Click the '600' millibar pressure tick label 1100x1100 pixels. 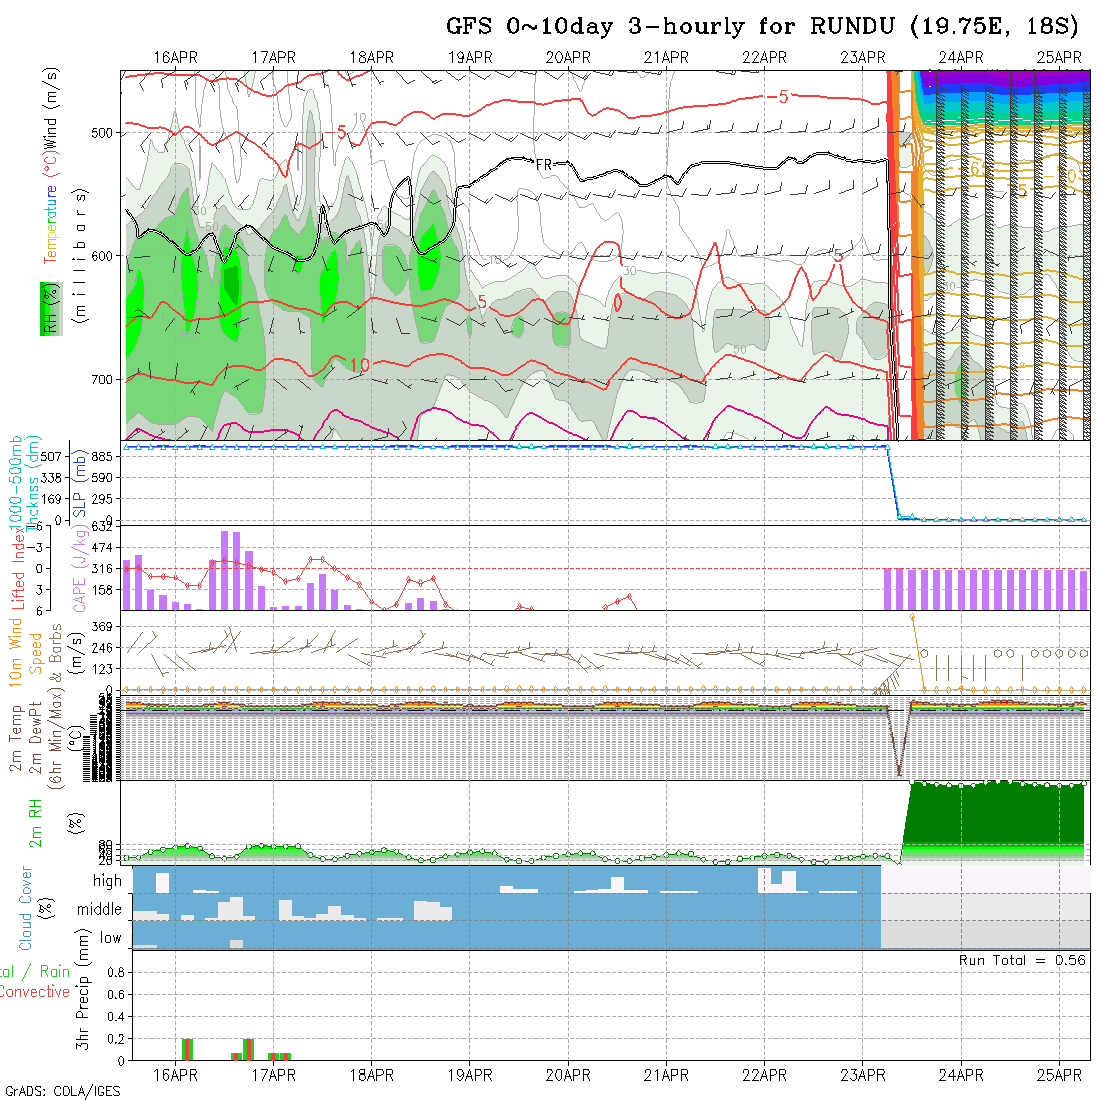[x=102, y=256]
